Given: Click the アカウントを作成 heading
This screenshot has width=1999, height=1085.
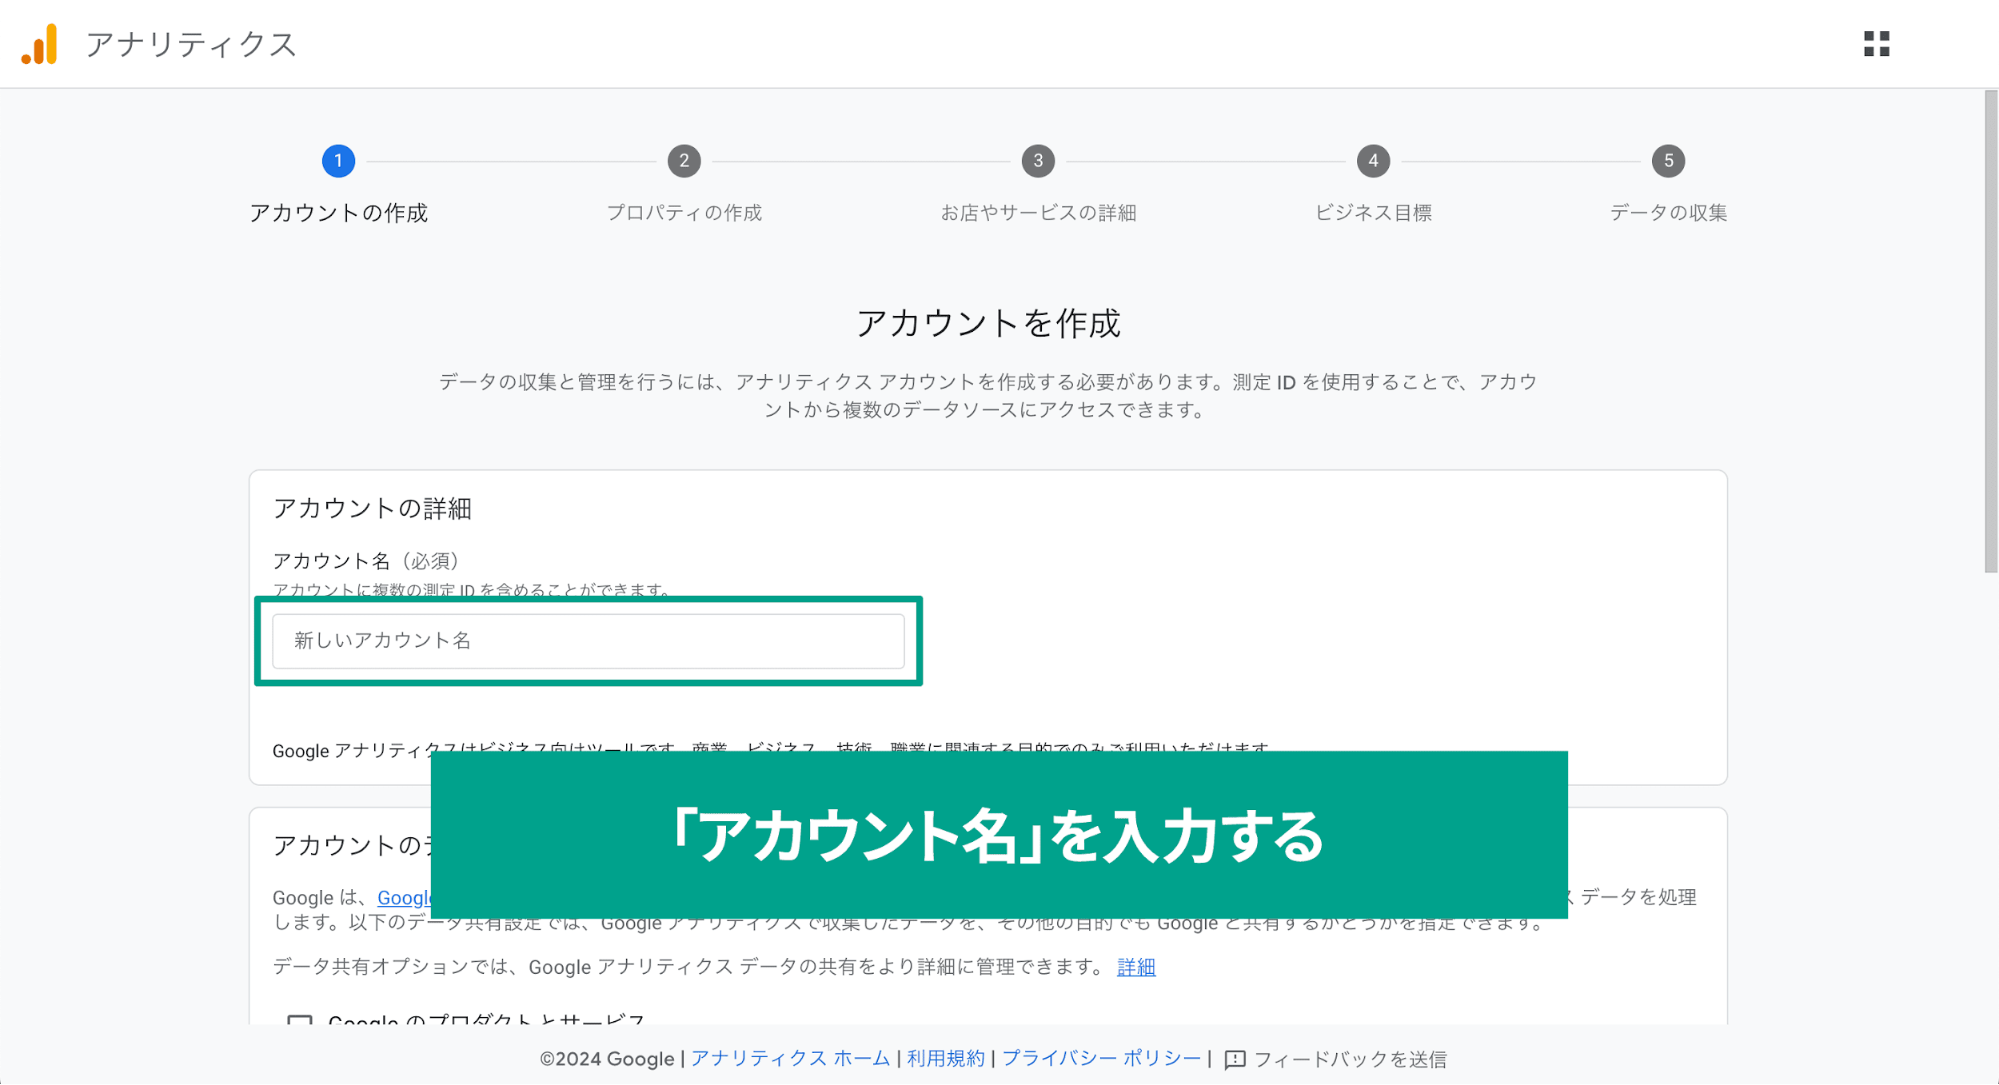Looking at the screenshot, I should [x=988, y=323].
